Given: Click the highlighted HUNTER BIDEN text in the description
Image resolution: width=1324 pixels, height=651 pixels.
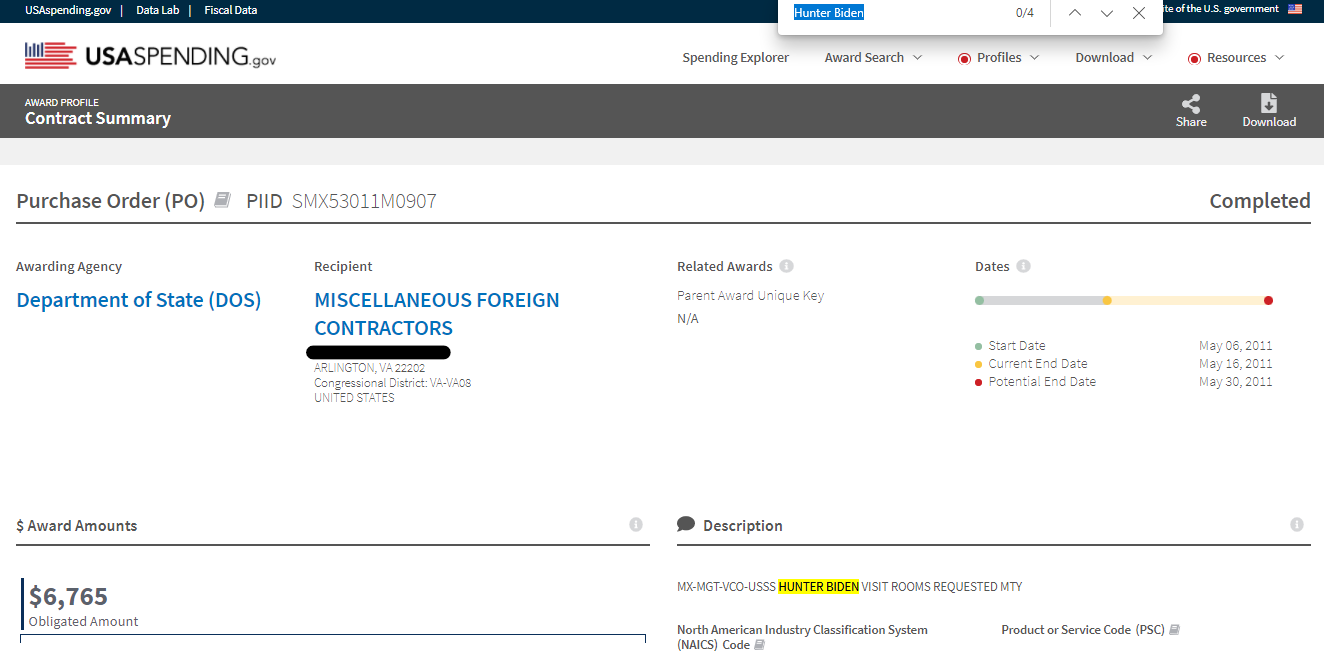Looking at the screenshot, I should pyautogui.click(x=818, y=587).
